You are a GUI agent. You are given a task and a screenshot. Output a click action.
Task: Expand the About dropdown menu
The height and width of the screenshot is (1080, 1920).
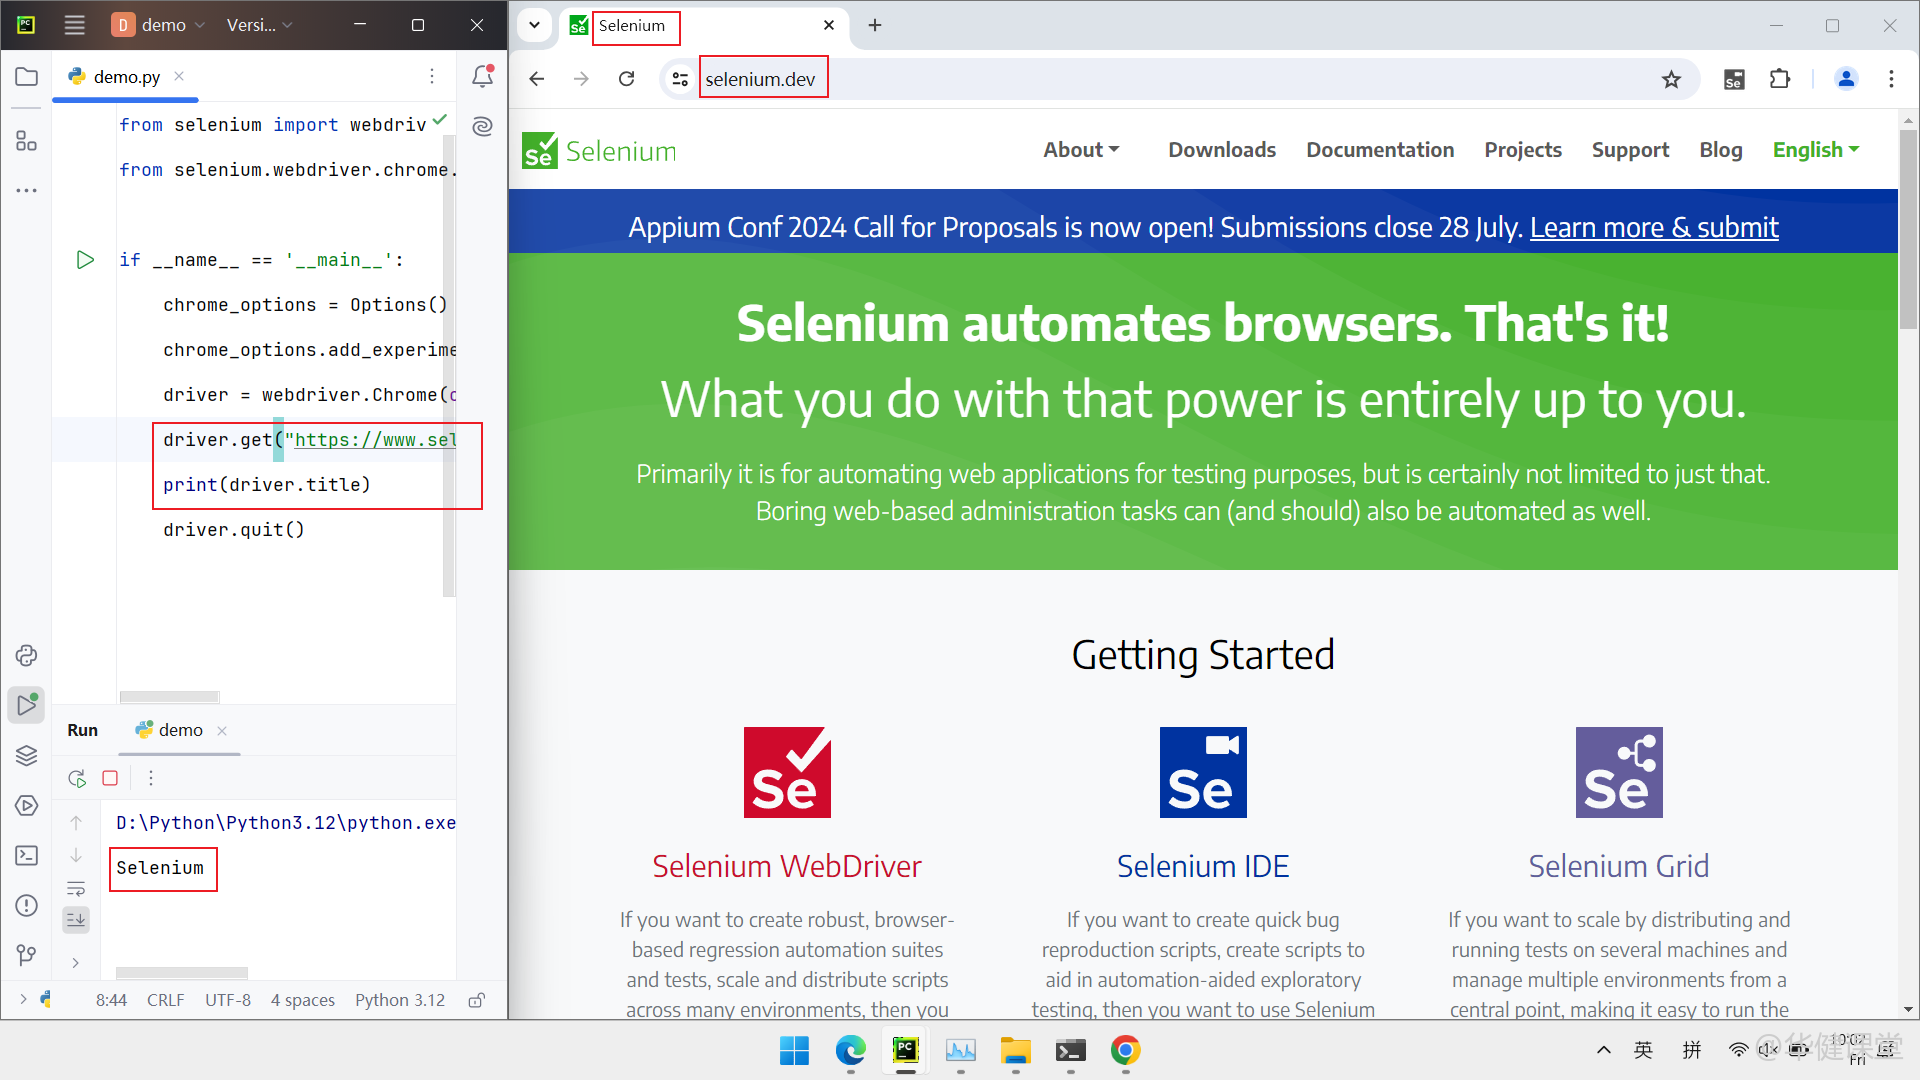[1081, 150]
